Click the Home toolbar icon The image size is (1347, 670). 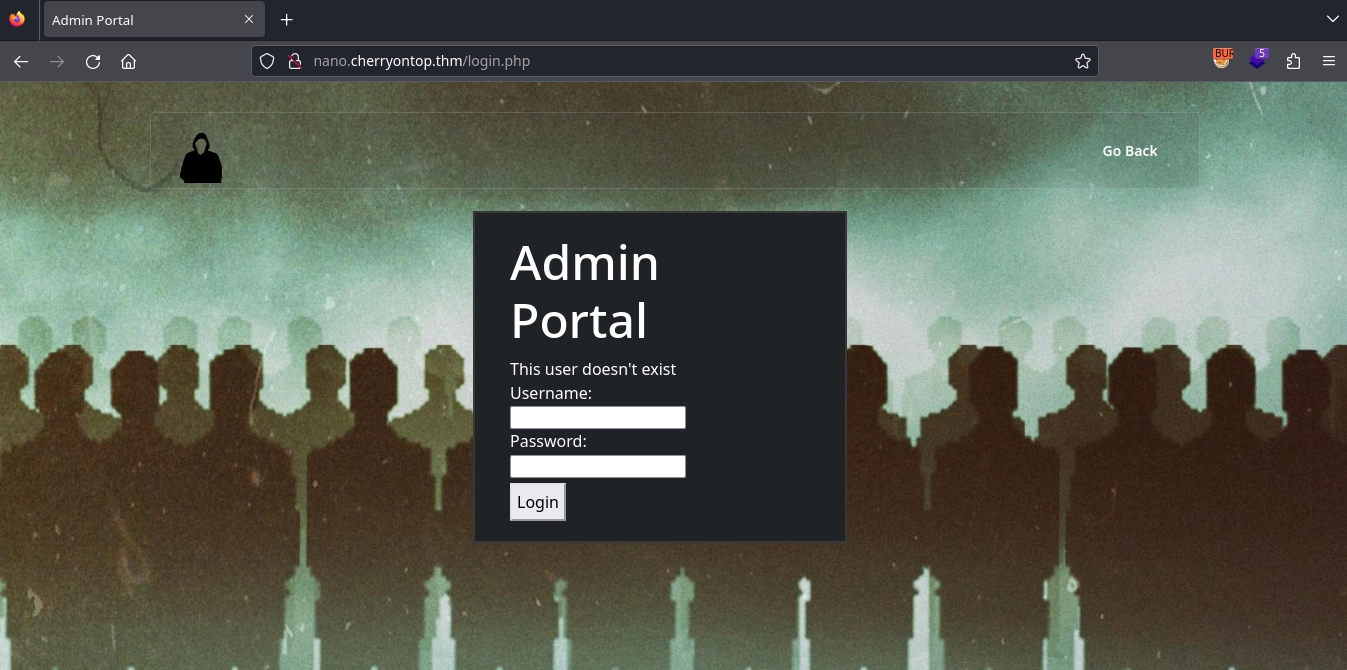[x=128, y=61]
